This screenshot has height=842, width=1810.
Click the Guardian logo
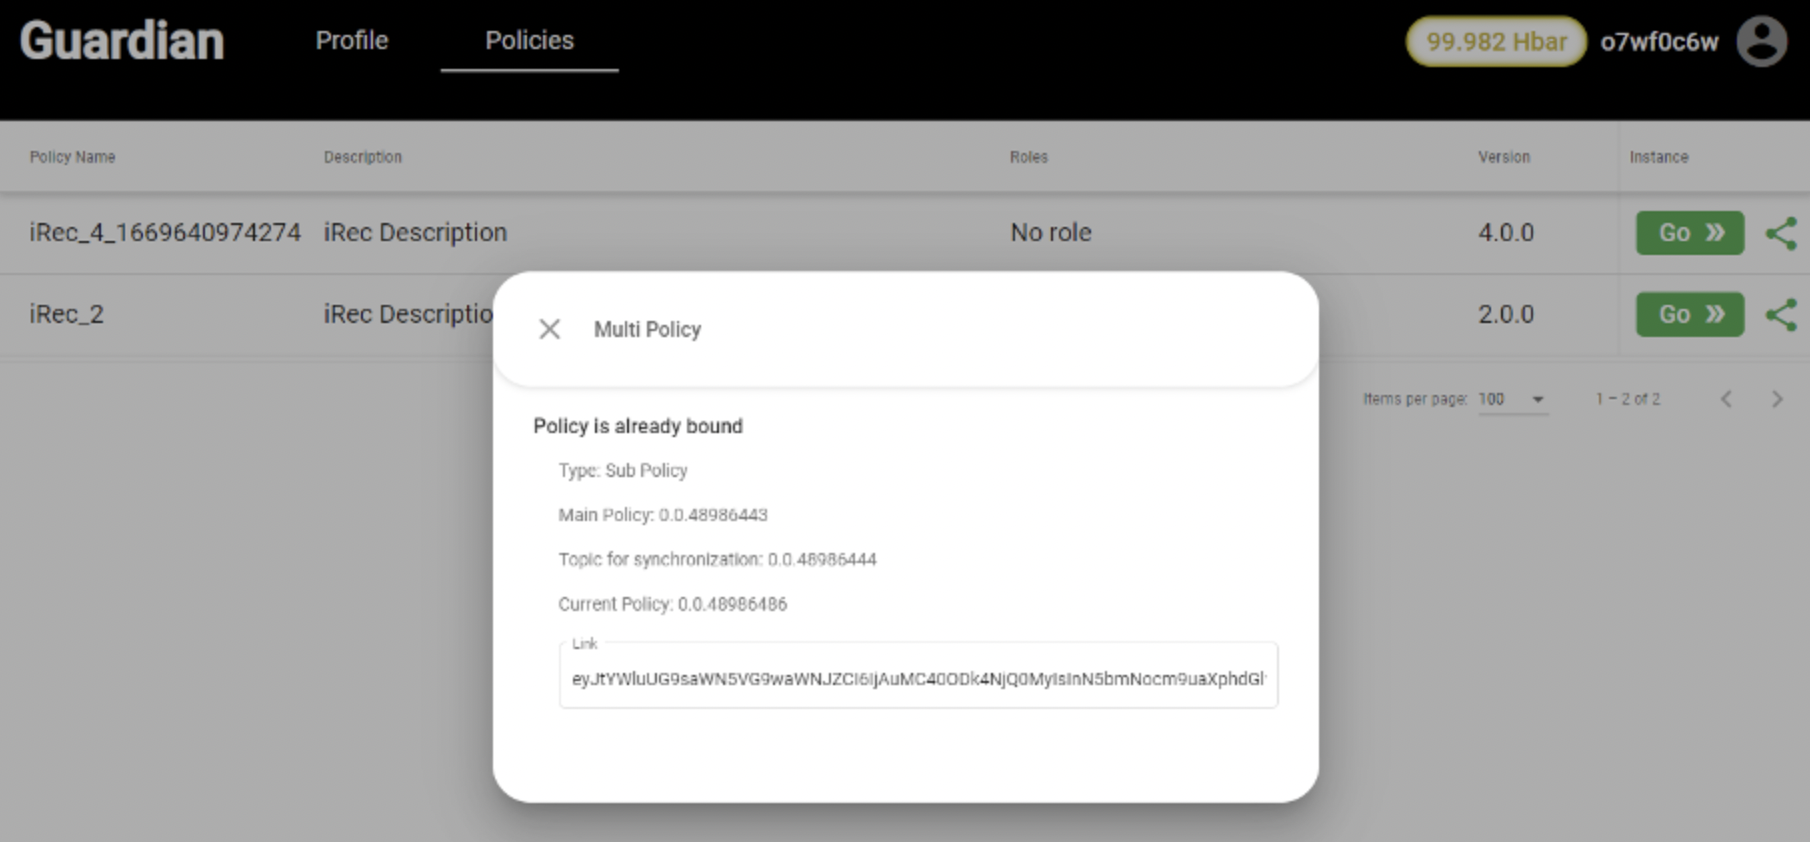pyautogui.click(x=122, y=42)
